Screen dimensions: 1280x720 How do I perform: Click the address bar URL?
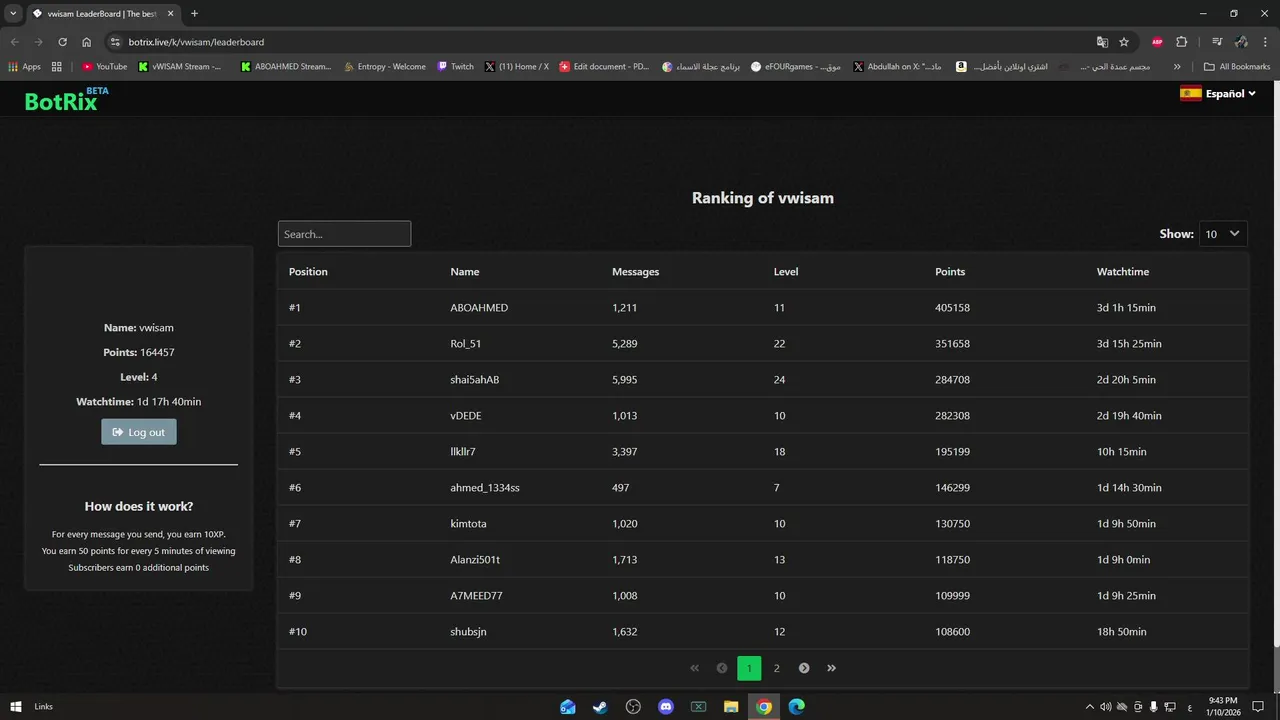196,42
